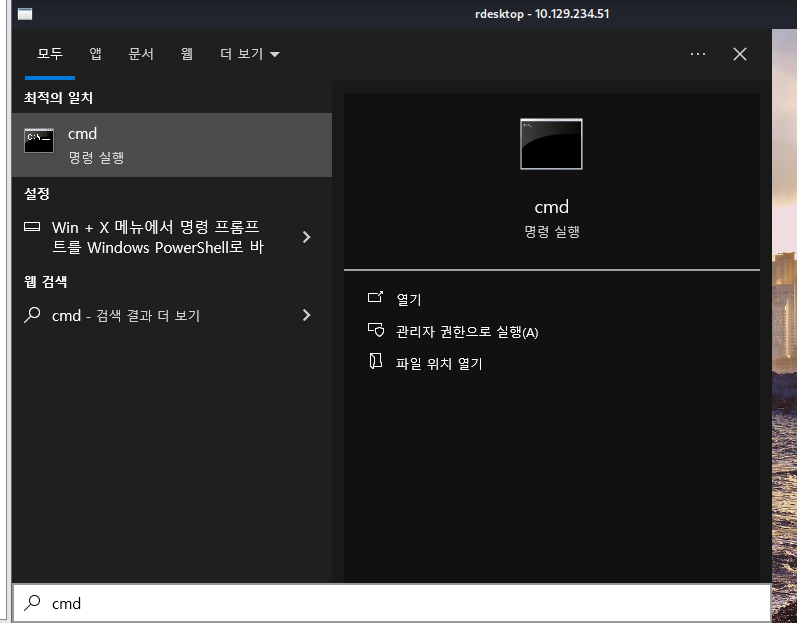797x623 pixels.
Task: Focus the search box containing cmd
Action: click(x=391, y=603)
